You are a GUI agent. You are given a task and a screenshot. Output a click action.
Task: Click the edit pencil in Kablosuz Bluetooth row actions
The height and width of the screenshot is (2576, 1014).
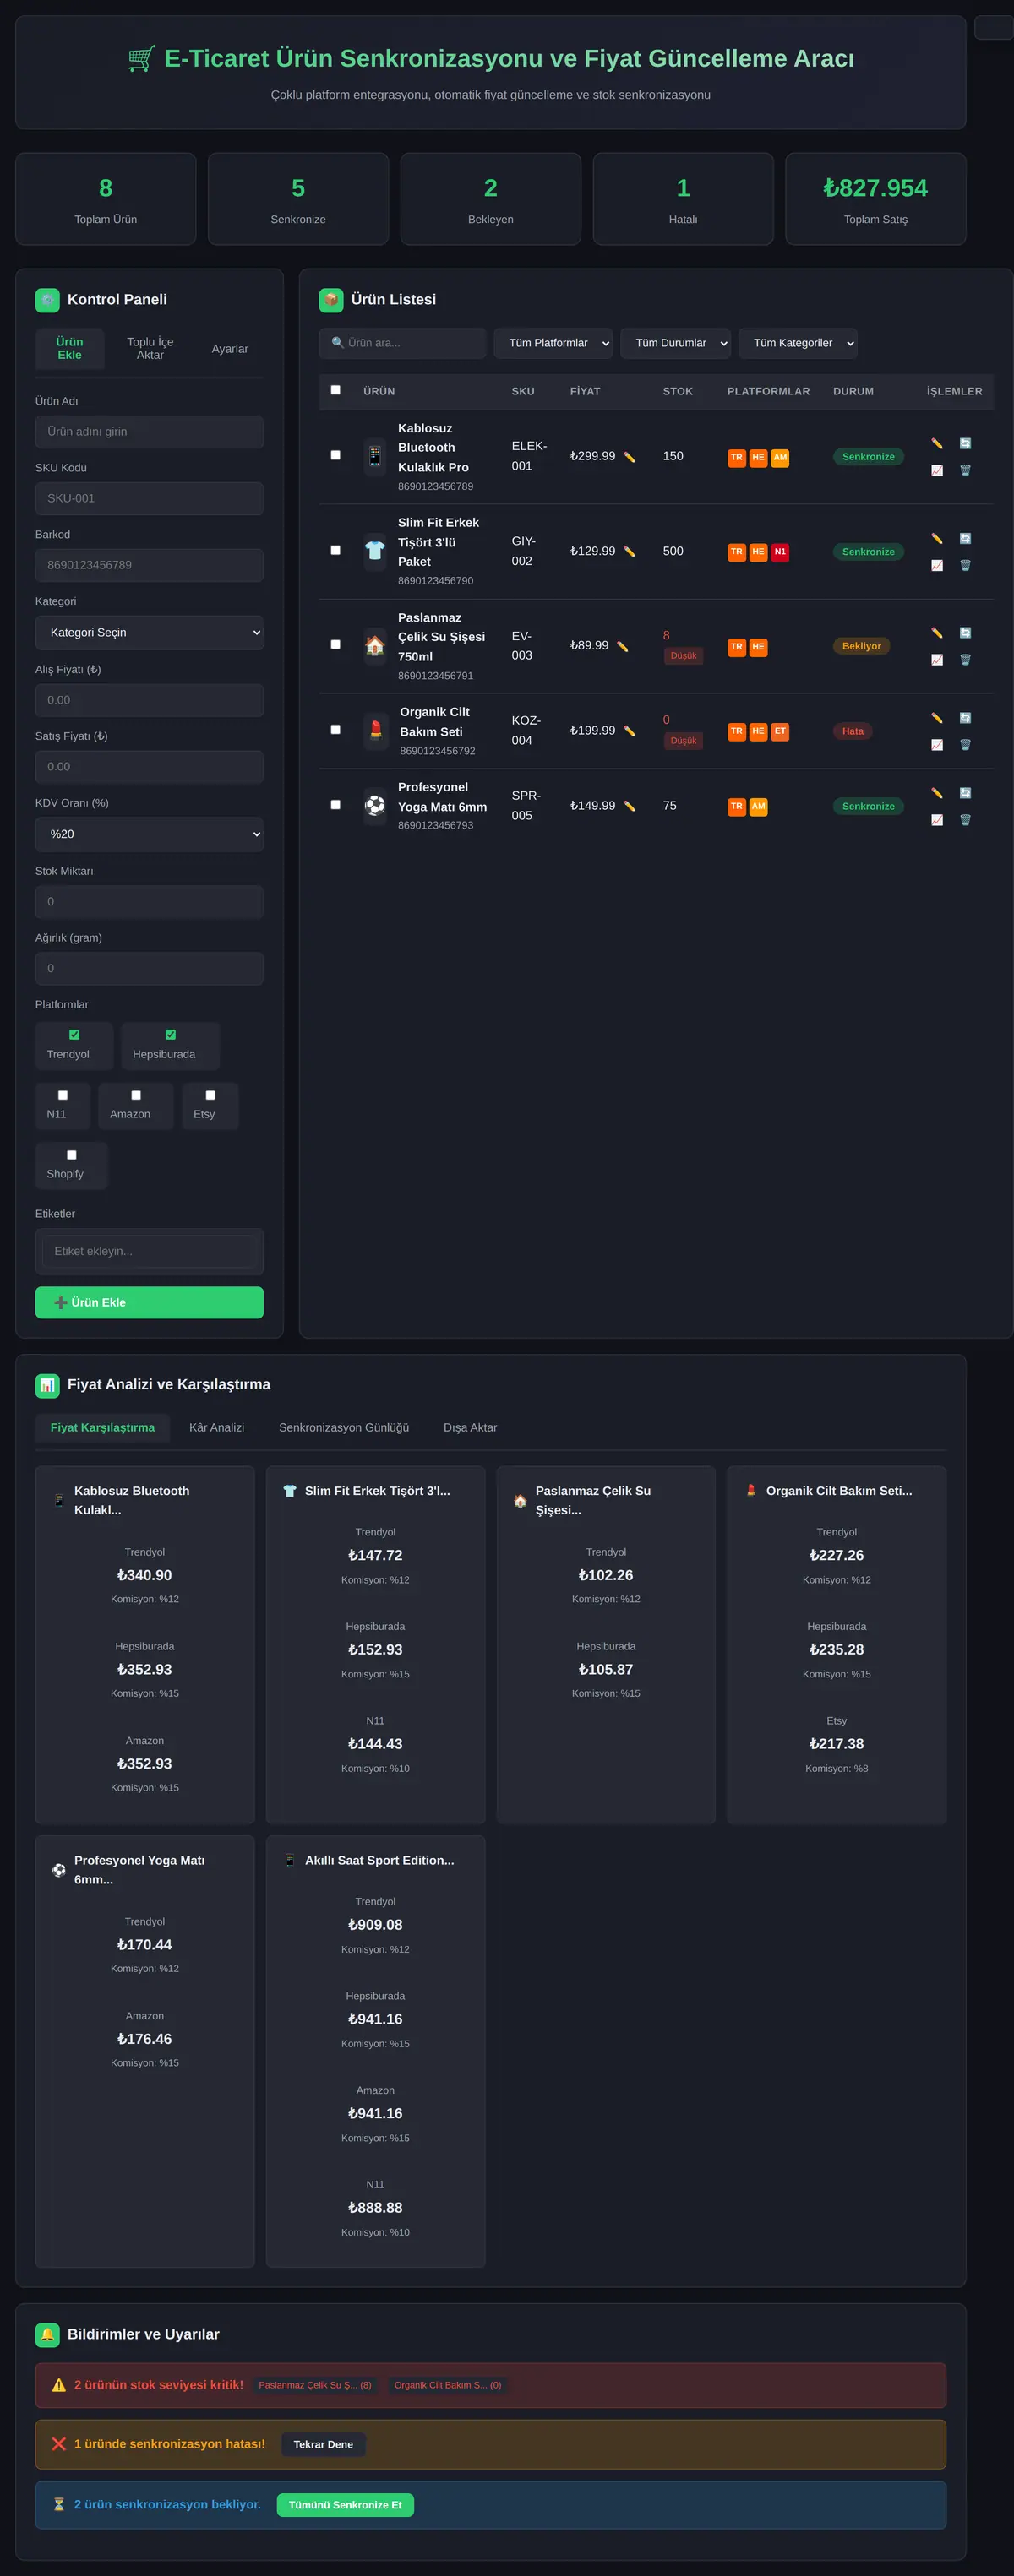click(937, 443)
